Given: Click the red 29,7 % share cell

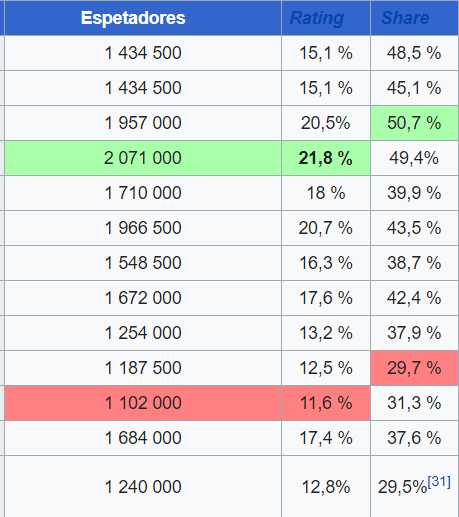Looking at the screenshot, I should 415,368.
